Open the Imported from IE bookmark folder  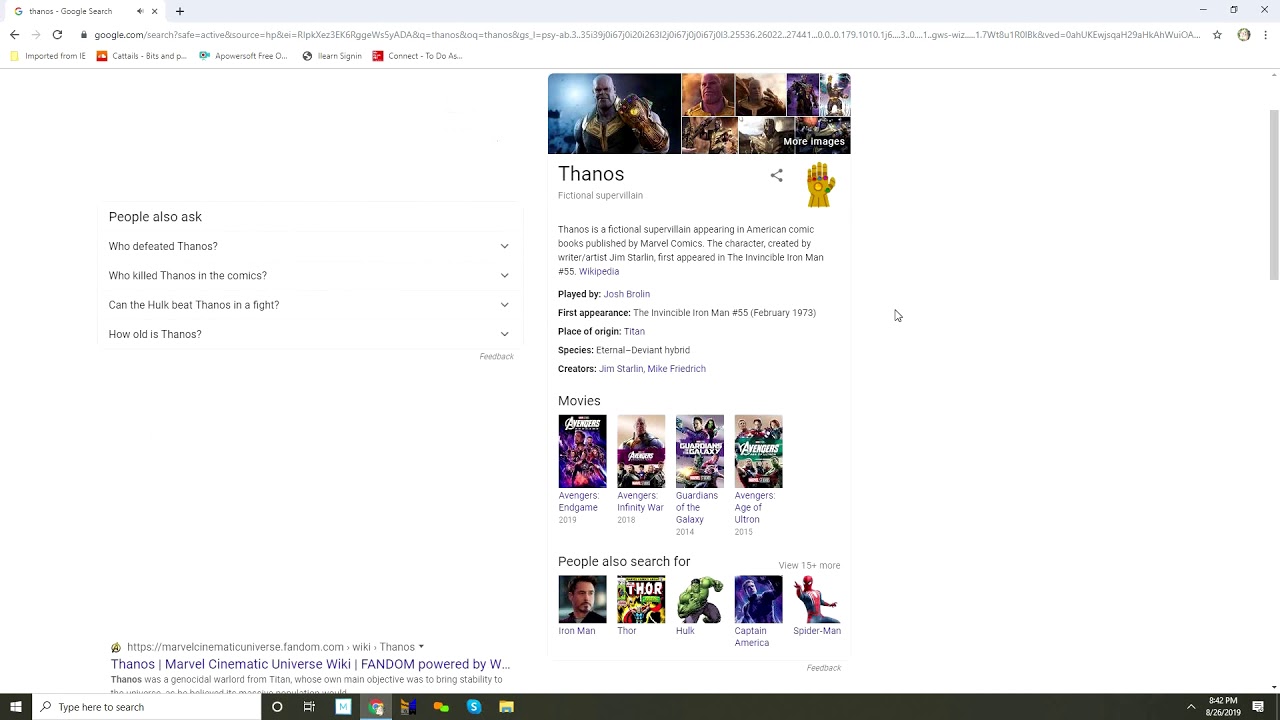47,56
